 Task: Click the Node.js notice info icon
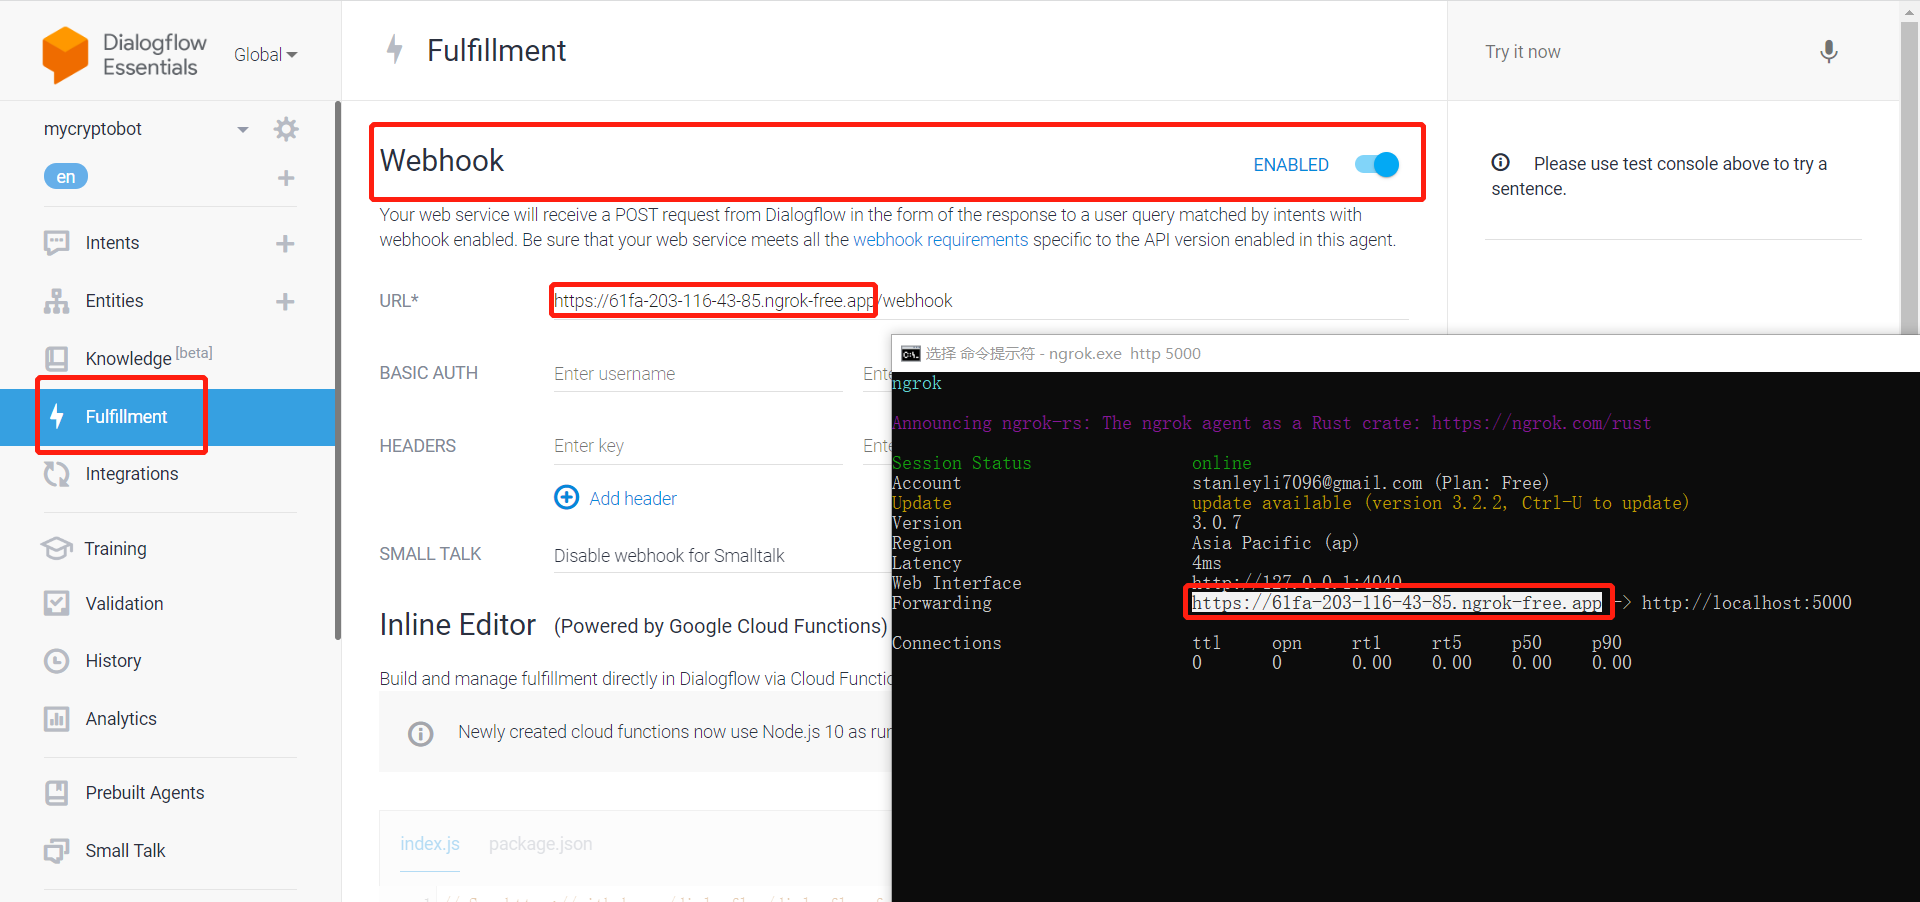tap(421, 734)
